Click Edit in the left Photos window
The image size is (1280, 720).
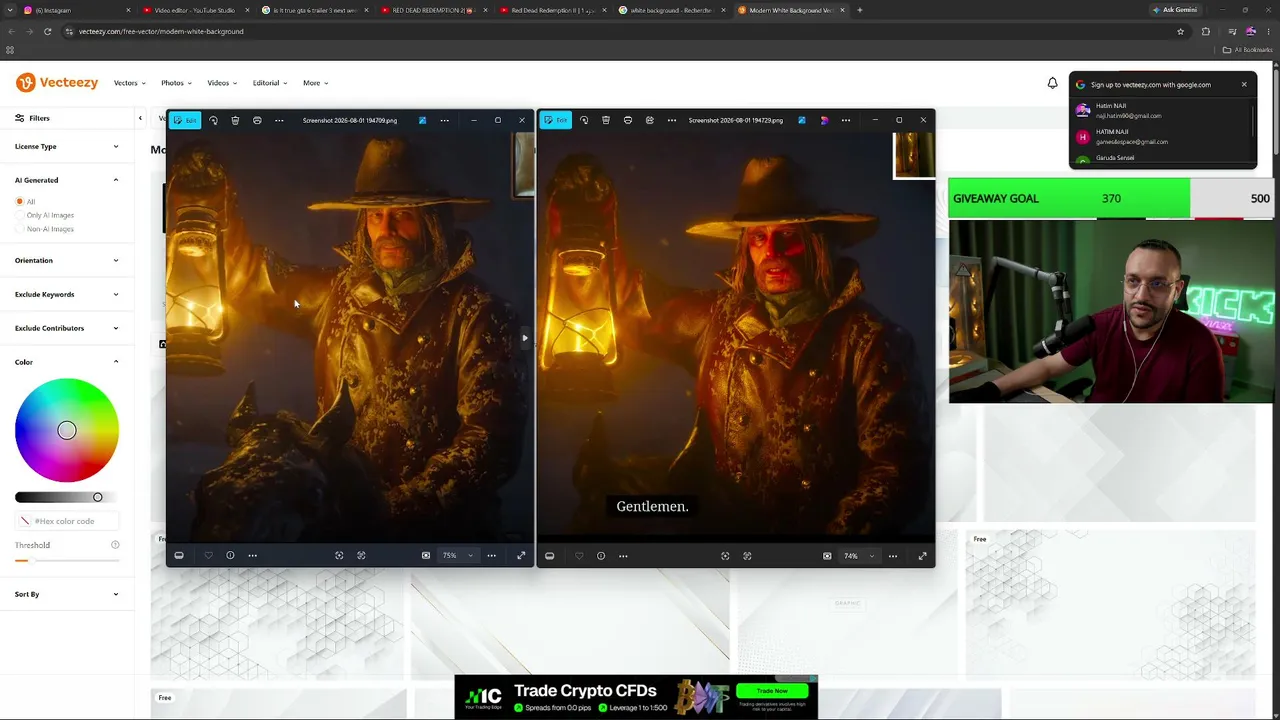pos(184,120)
